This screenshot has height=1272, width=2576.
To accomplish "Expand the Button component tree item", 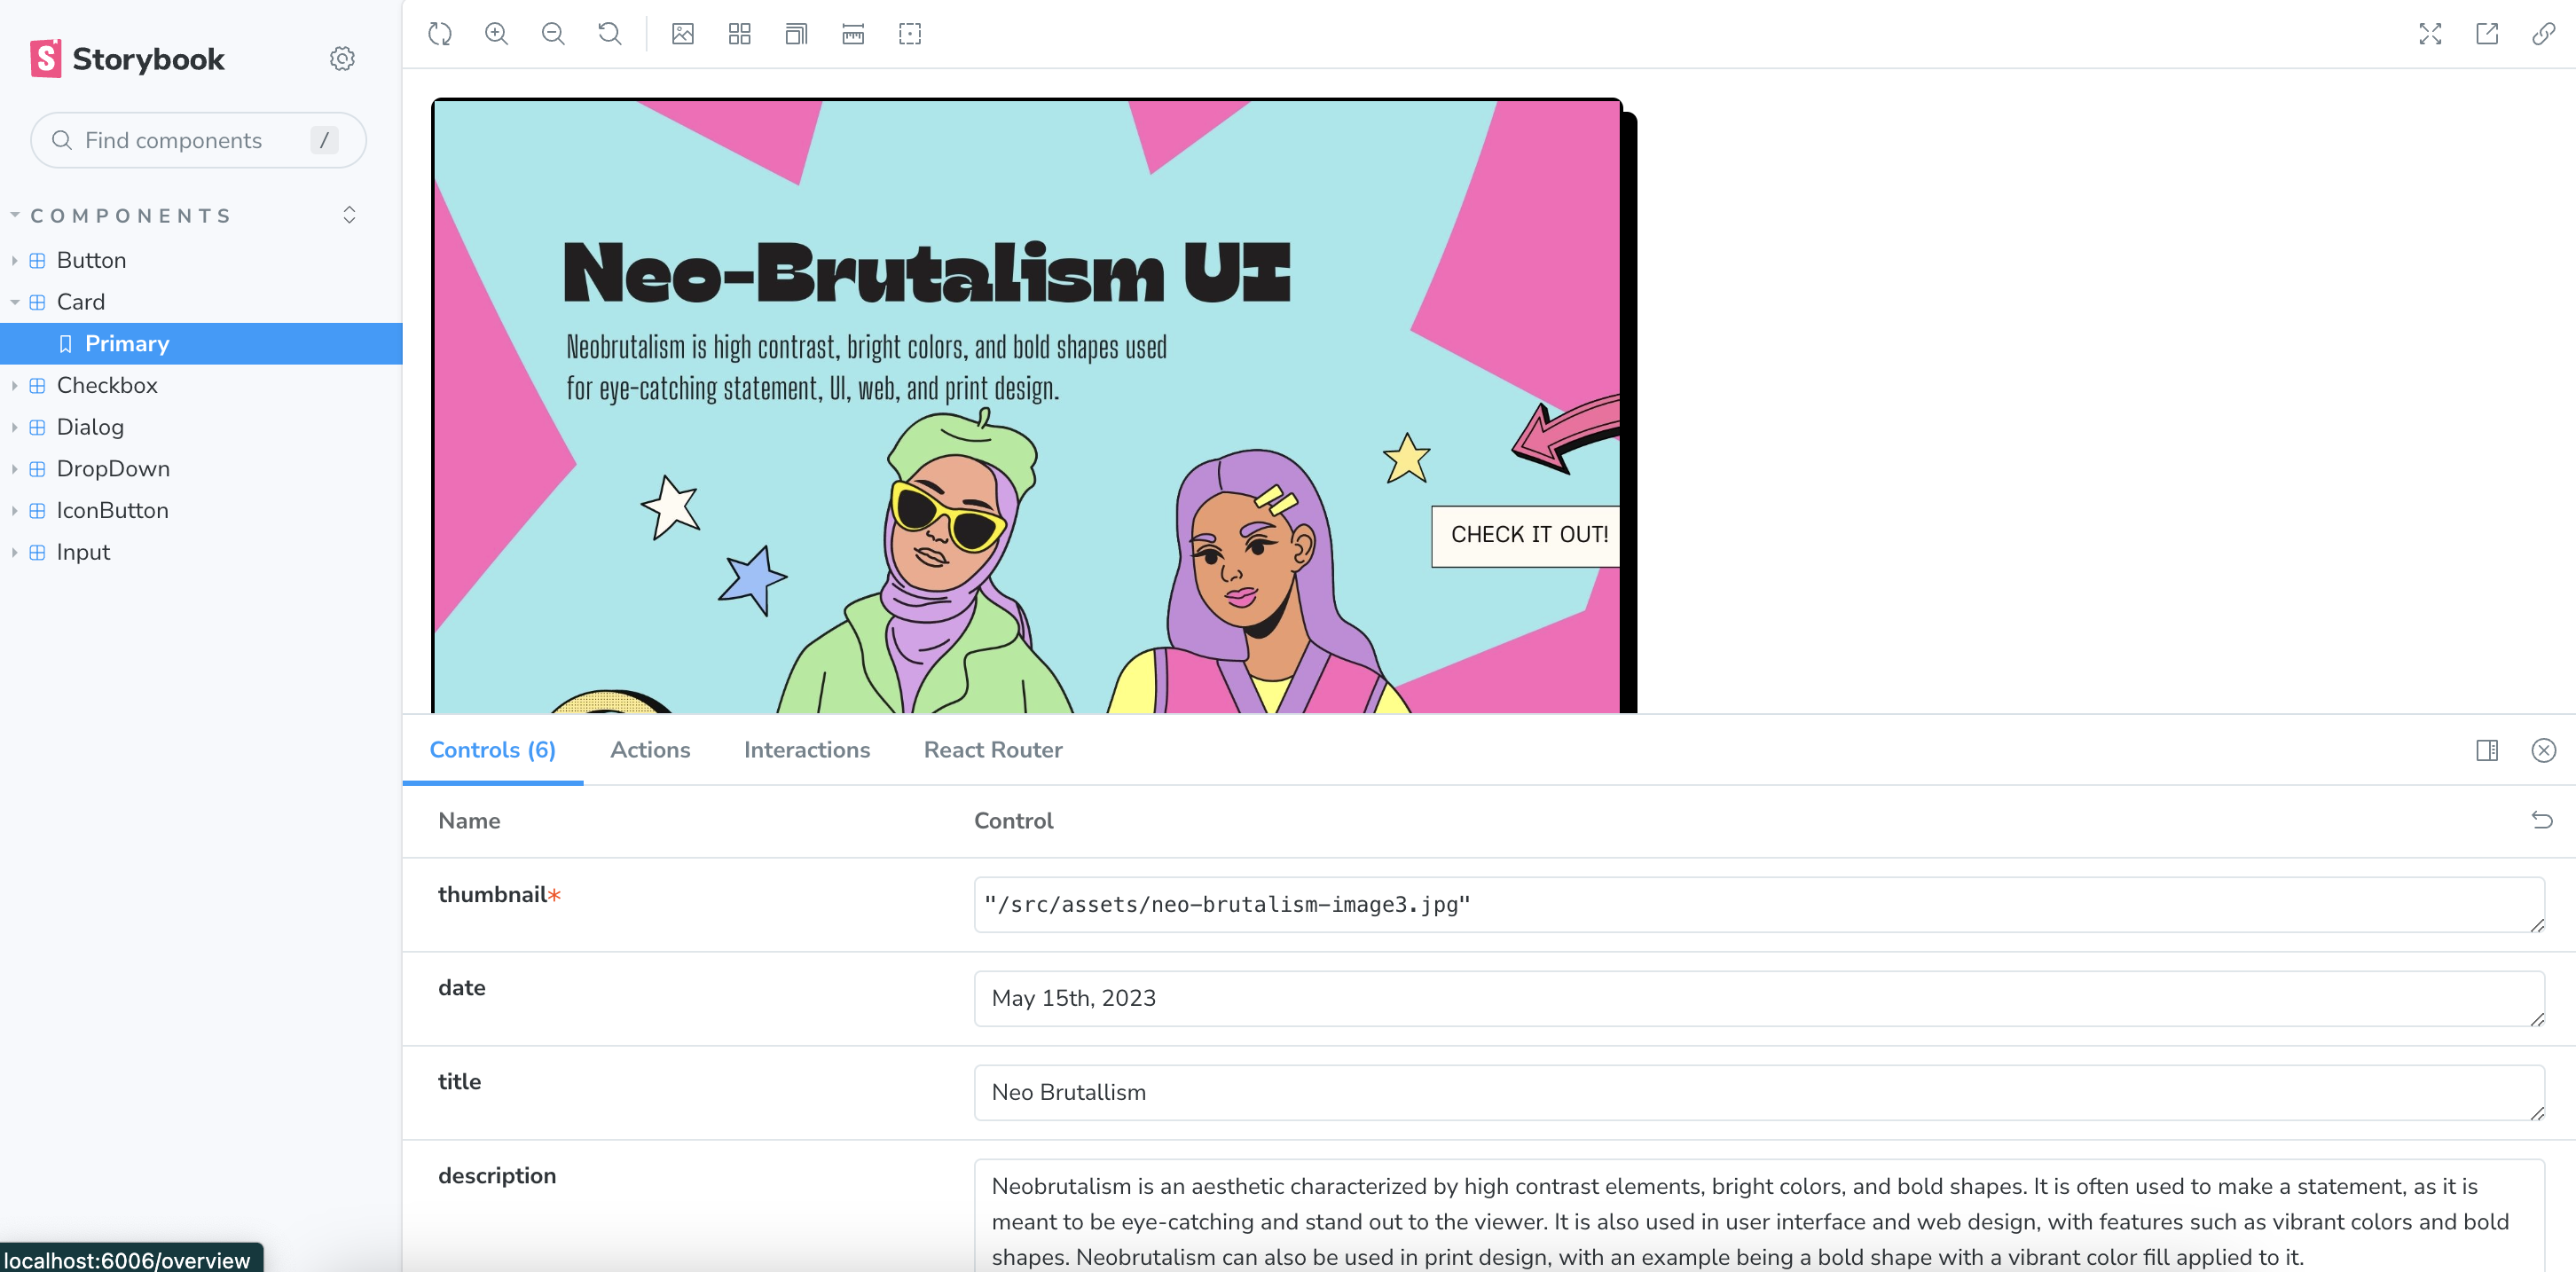I will 90,260.
